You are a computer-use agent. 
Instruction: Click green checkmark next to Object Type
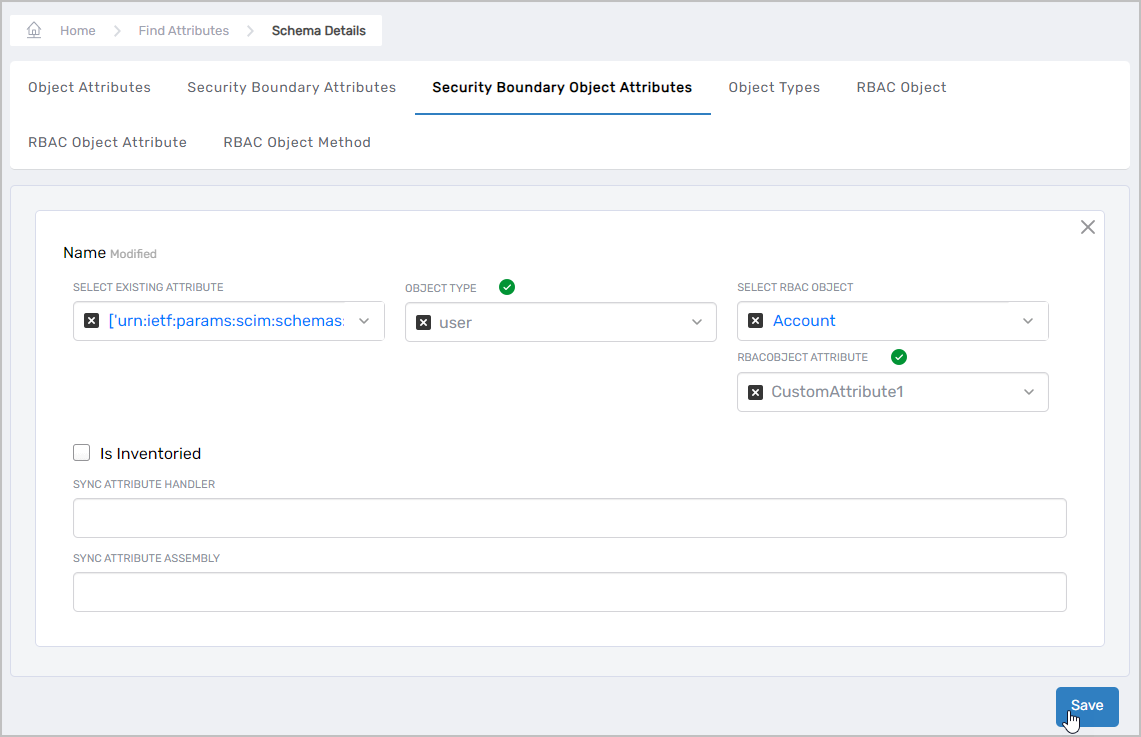(507, 288)
